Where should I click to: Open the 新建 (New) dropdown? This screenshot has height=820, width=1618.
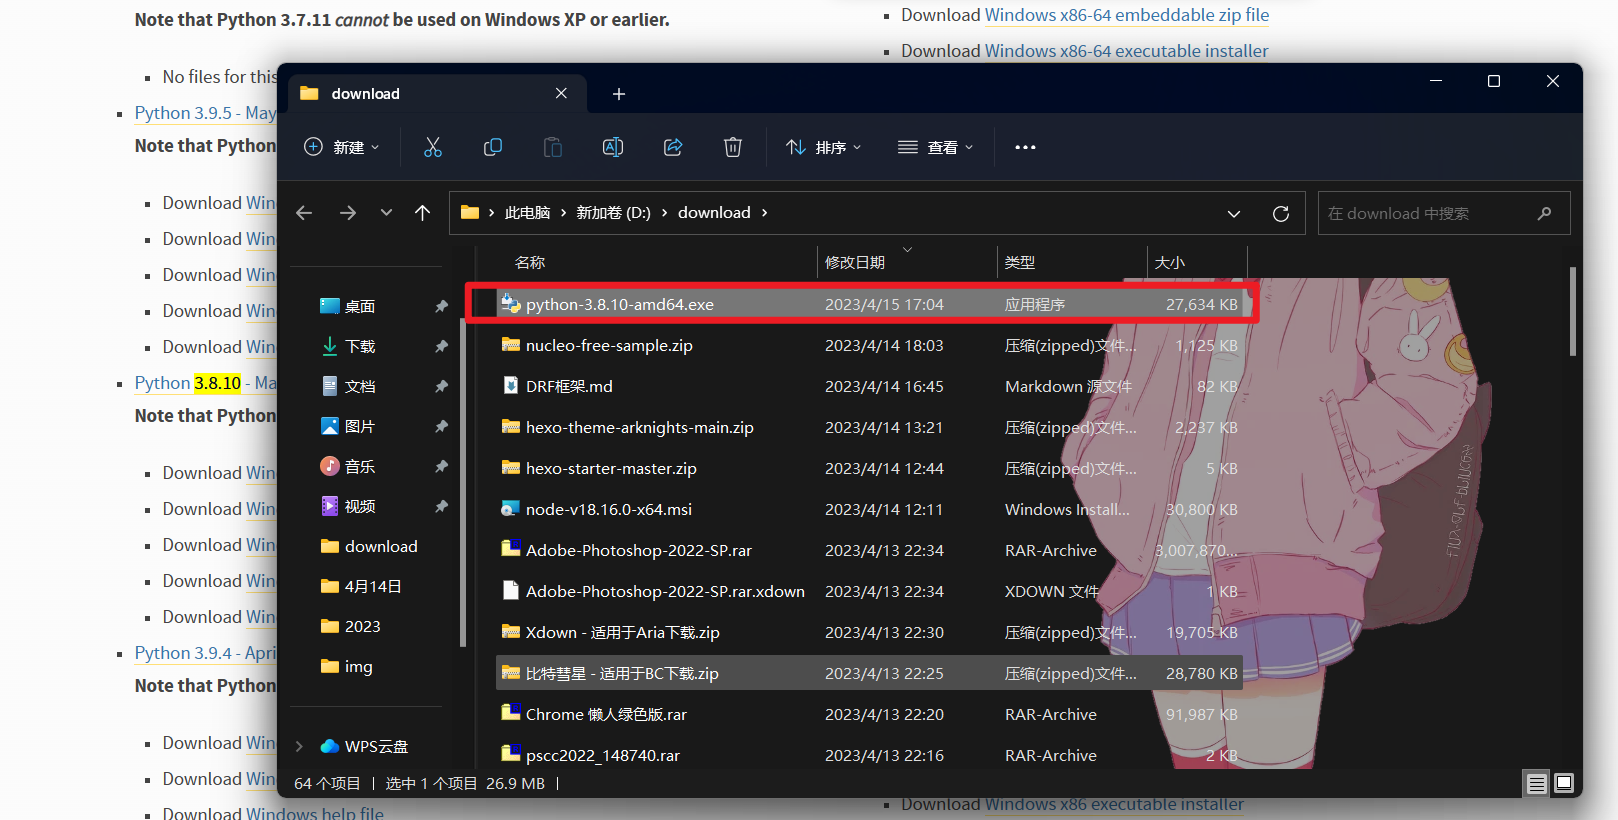click(x=342, y=147)
